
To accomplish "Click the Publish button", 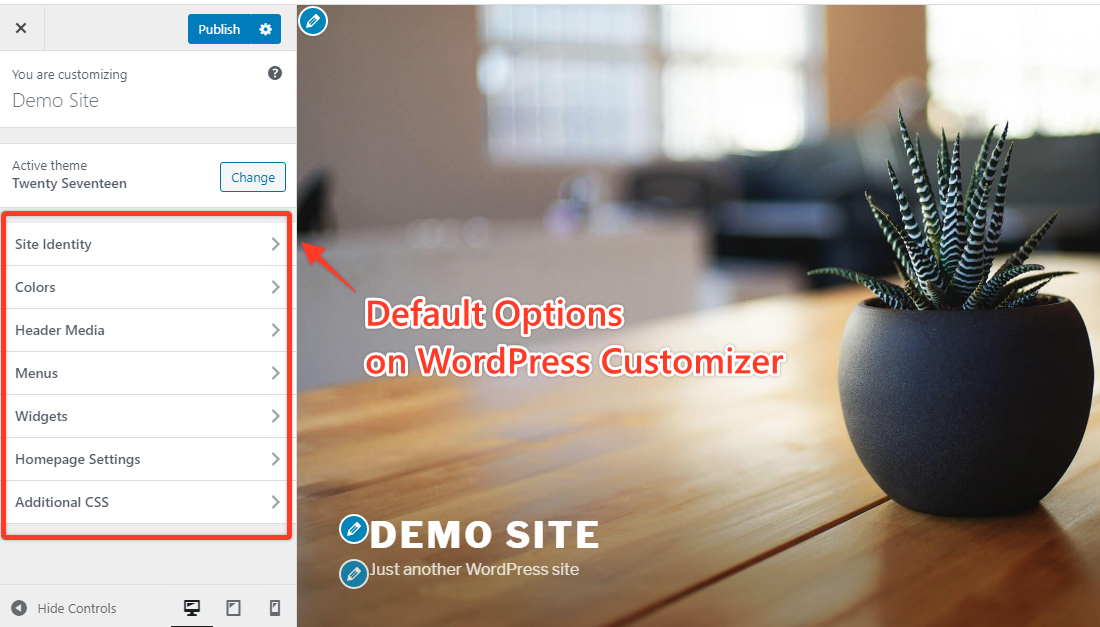I will (219, 29).
